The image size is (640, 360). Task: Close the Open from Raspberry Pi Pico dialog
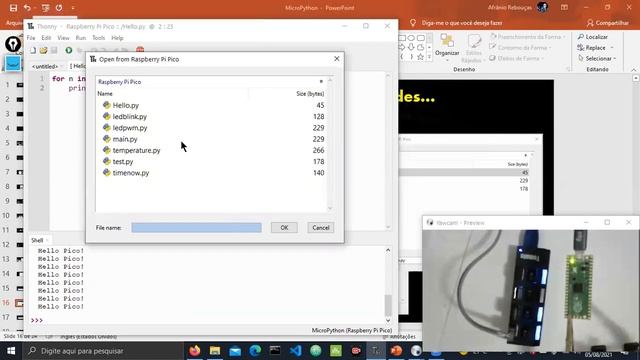coord(337,59)
